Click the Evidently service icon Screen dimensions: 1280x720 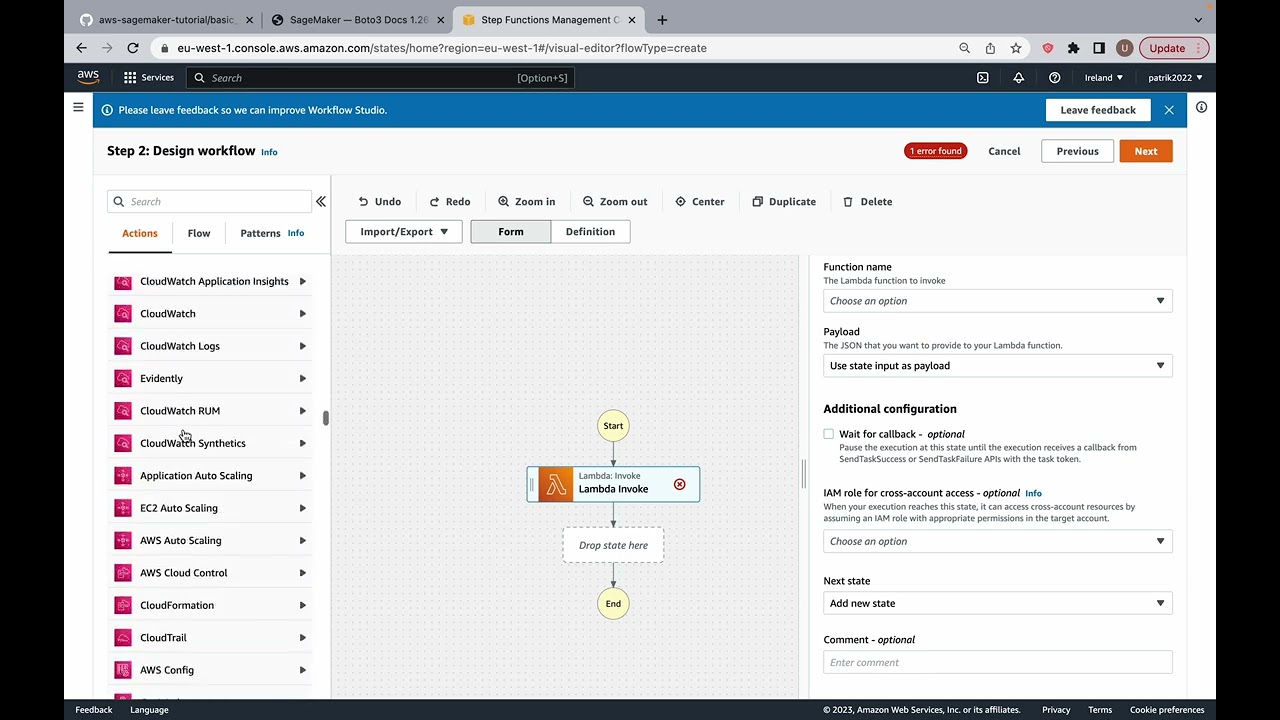pos(123,378)
